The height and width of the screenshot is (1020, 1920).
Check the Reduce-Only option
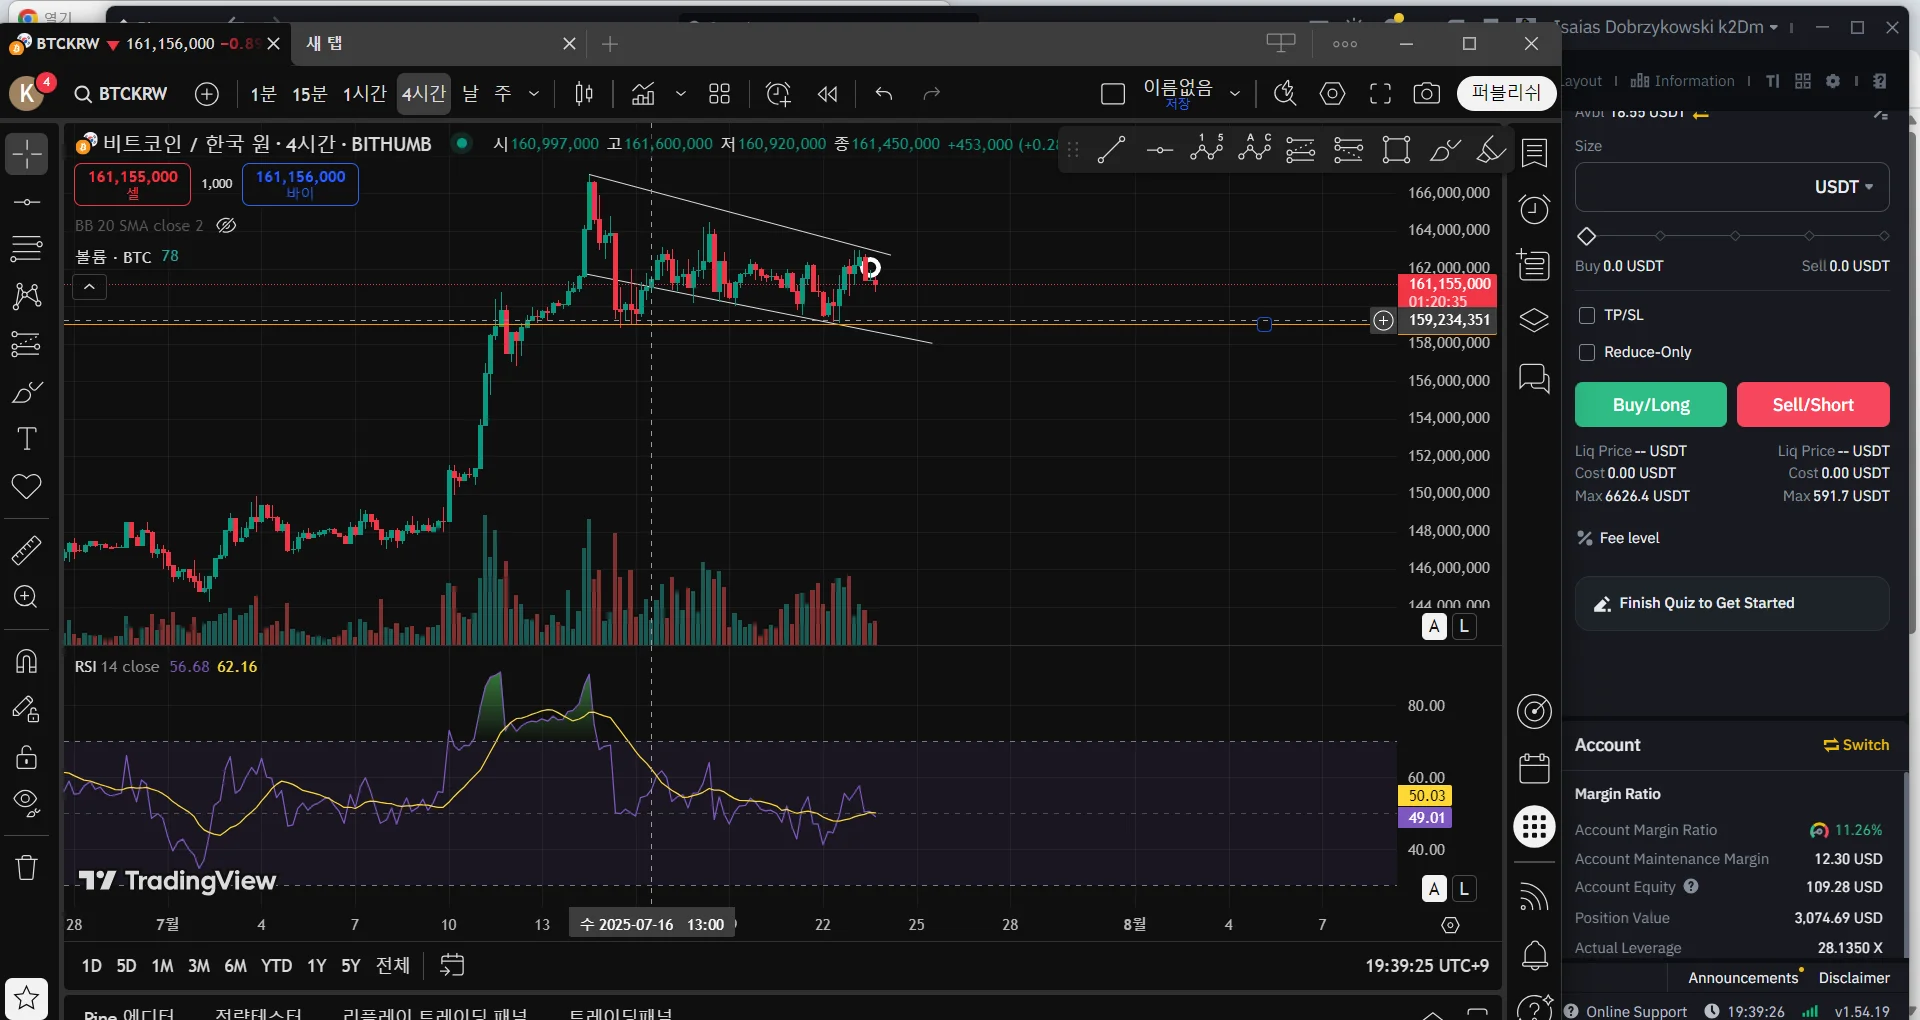1586,352
